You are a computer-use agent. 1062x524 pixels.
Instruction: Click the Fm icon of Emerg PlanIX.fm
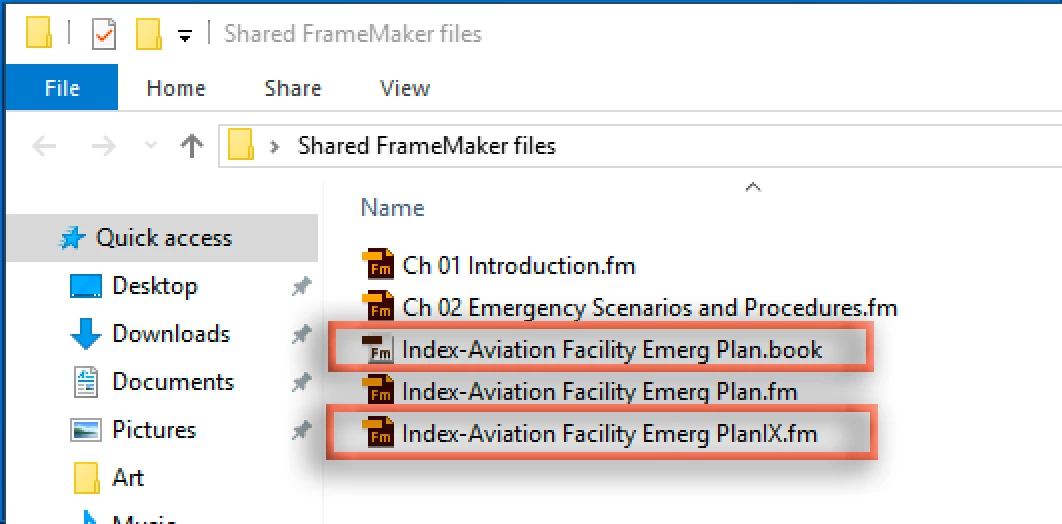pos(378,432)
